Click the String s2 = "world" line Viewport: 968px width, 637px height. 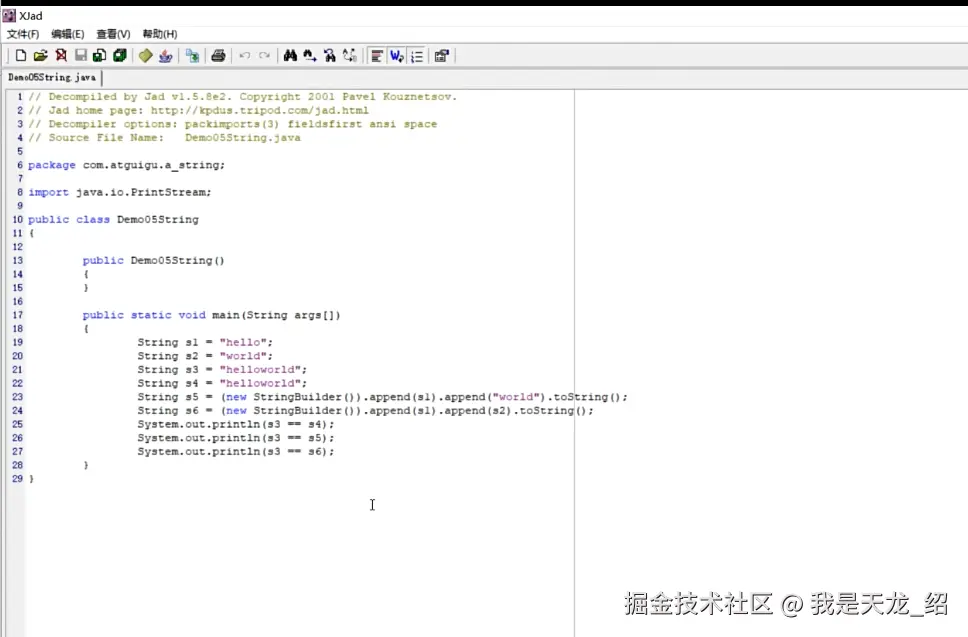(x=205, y=356)
